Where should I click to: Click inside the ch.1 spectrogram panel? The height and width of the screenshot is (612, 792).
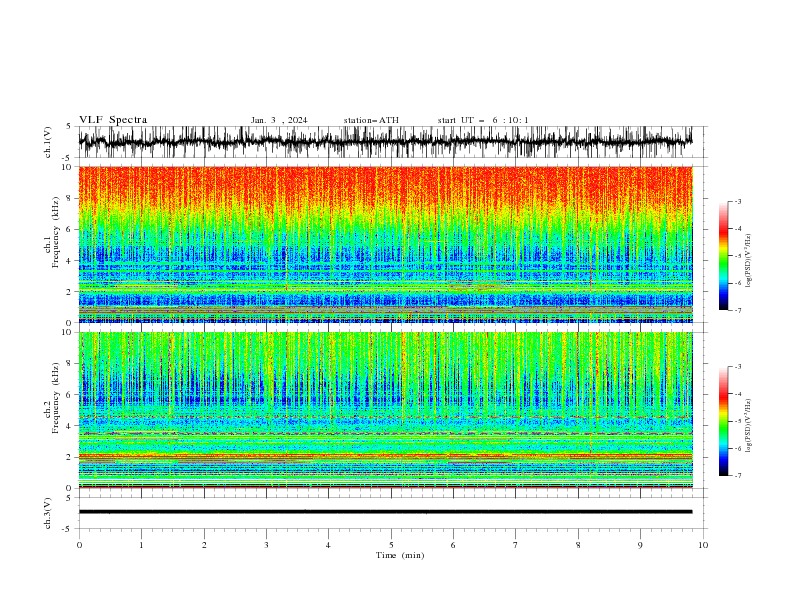click(x=385, y=244)
